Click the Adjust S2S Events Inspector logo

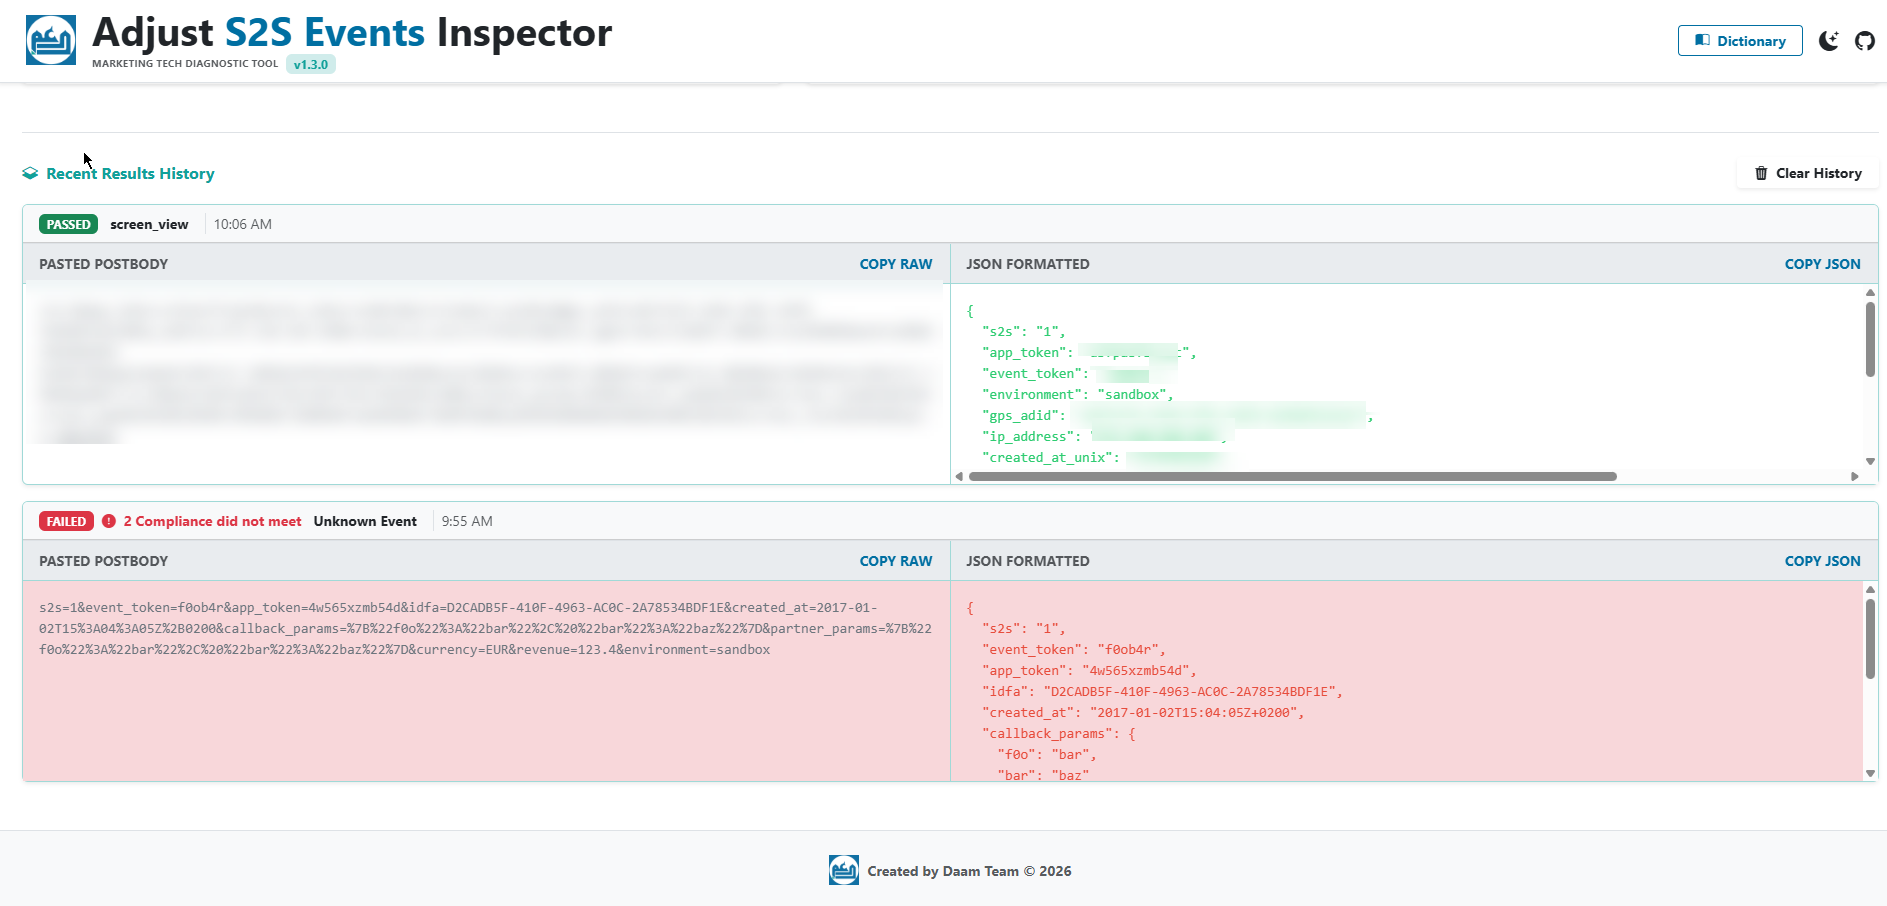coord(51,40)
